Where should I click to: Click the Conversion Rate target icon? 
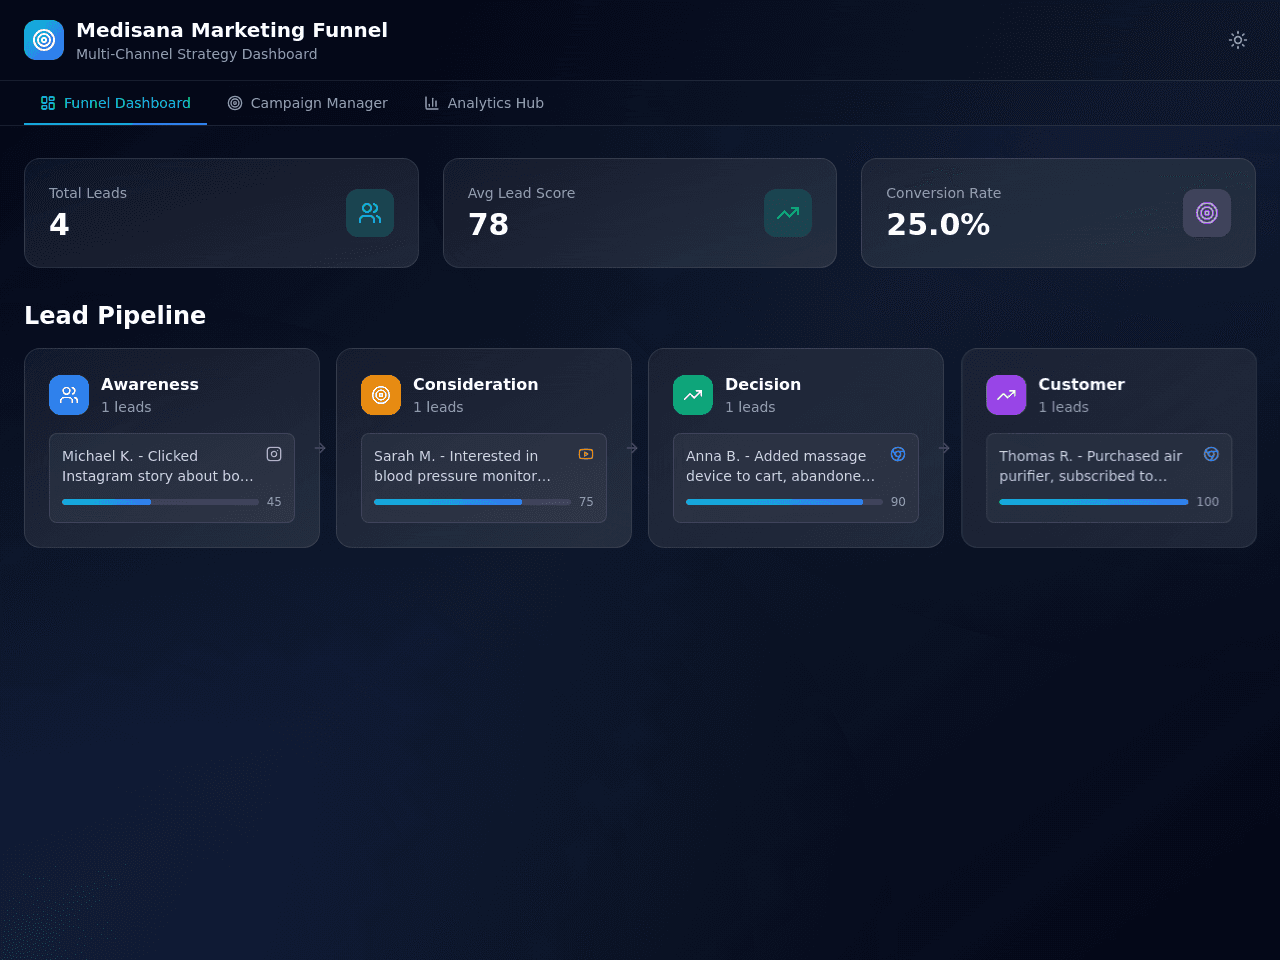tap(1207, 213)
